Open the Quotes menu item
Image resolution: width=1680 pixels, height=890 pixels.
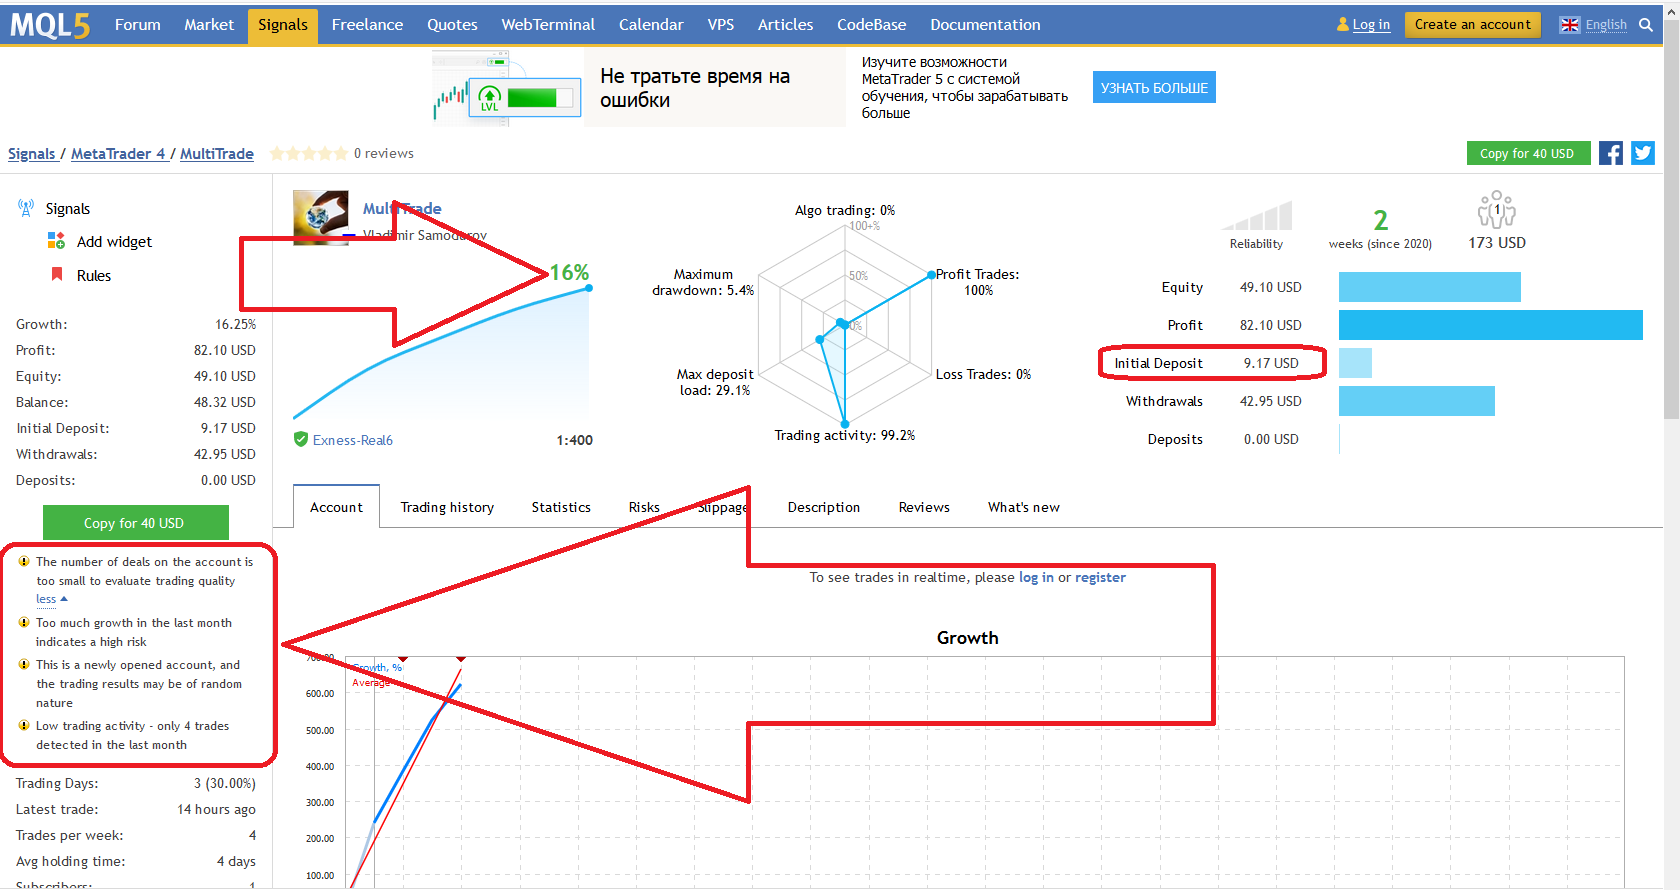pyautogui.click(x=452, y=25)
